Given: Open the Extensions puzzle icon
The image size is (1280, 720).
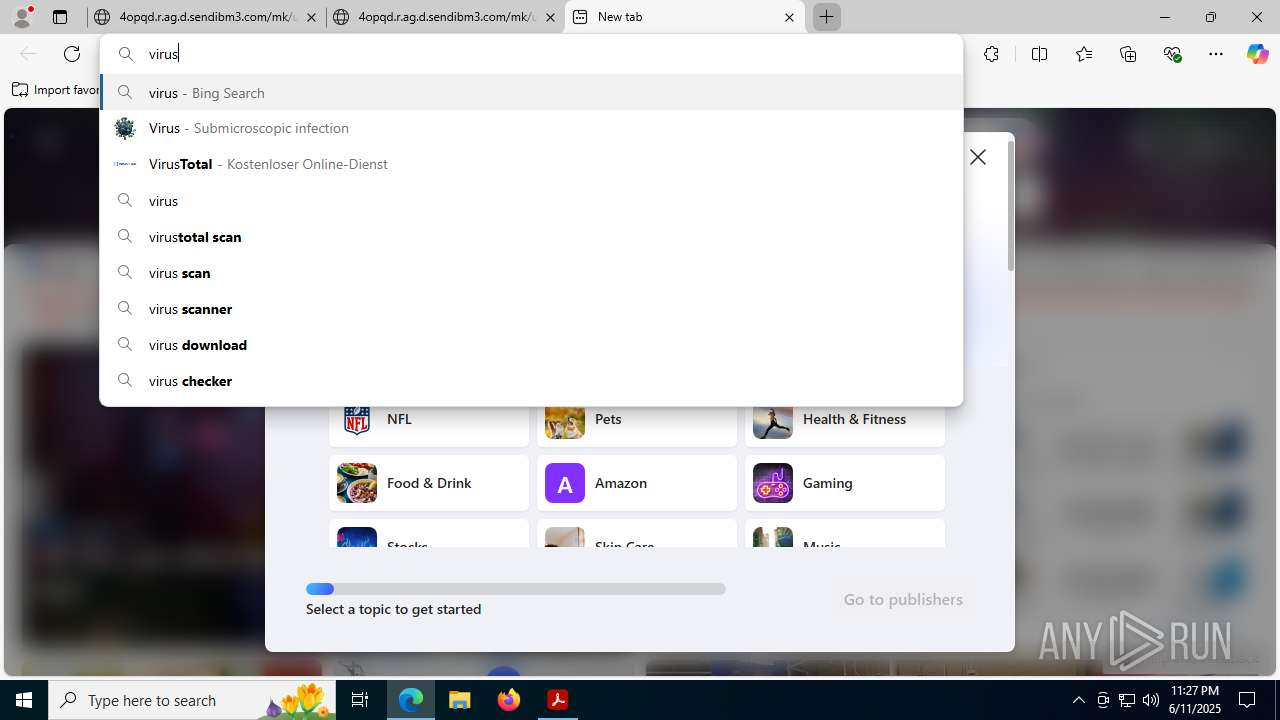Looking at the screenshot, I should coord(991,54).
